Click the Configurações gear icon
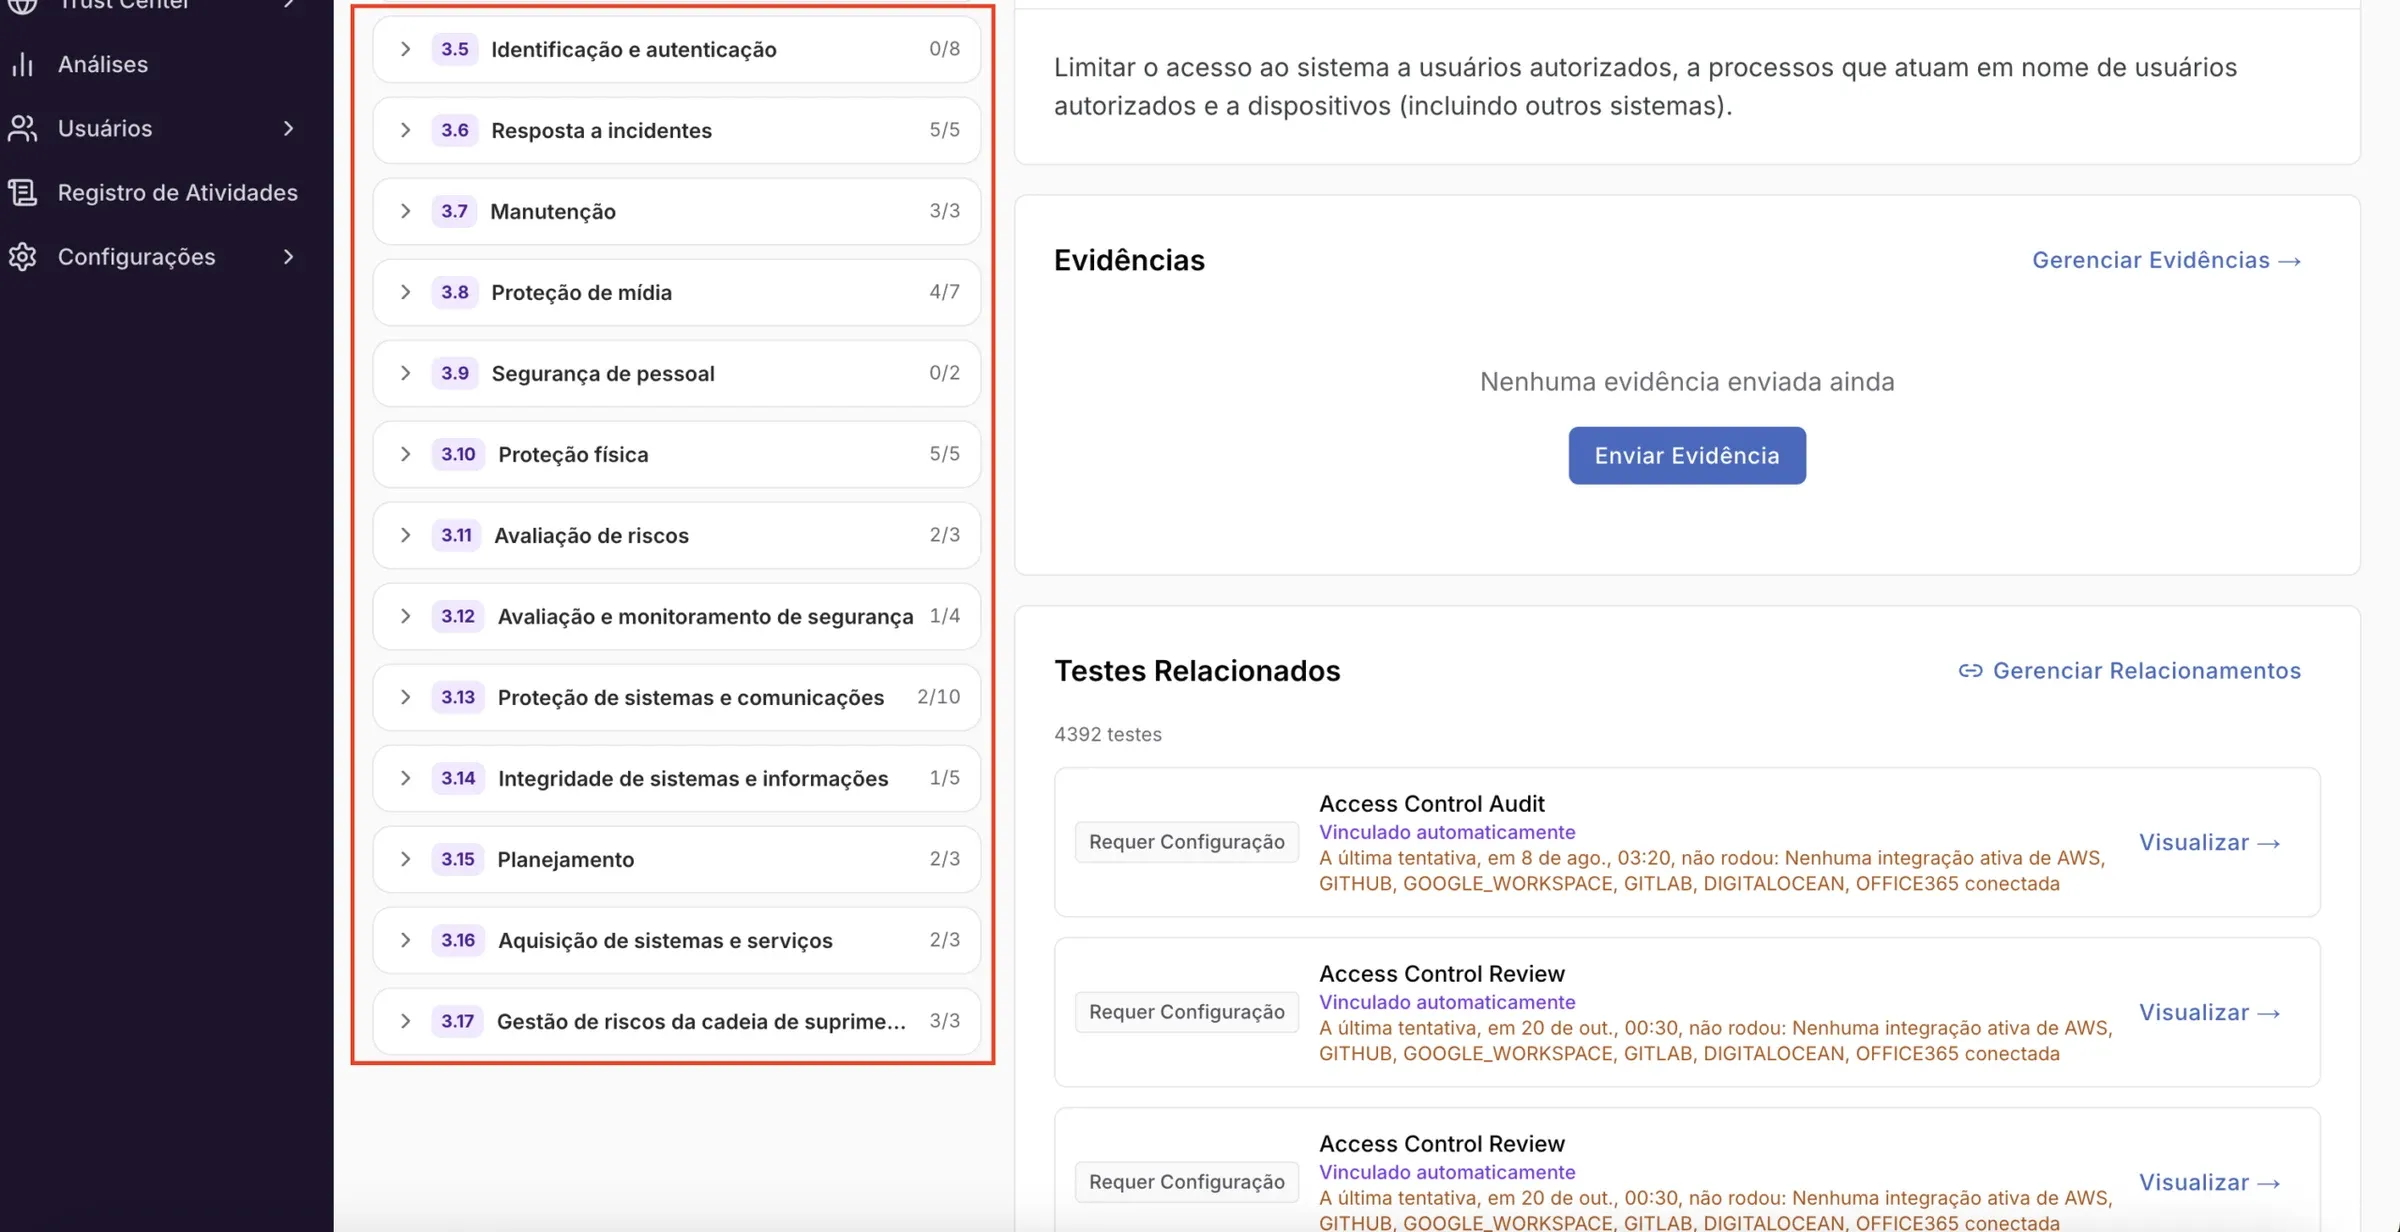2400x1232 pixels. tap(23, 256)
